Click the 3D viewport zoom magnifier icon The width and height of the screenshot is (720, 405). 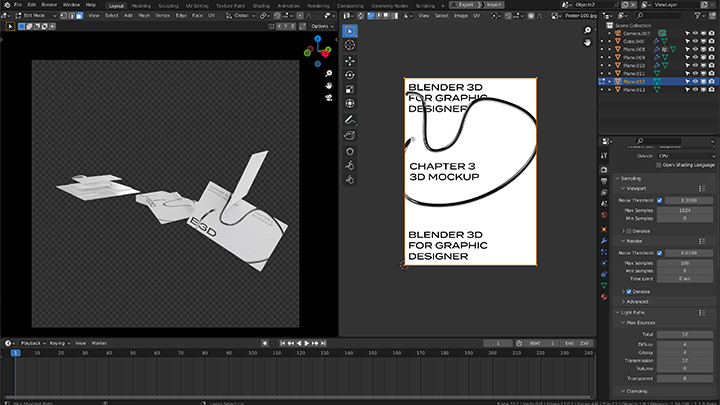(x=329, y=73)
